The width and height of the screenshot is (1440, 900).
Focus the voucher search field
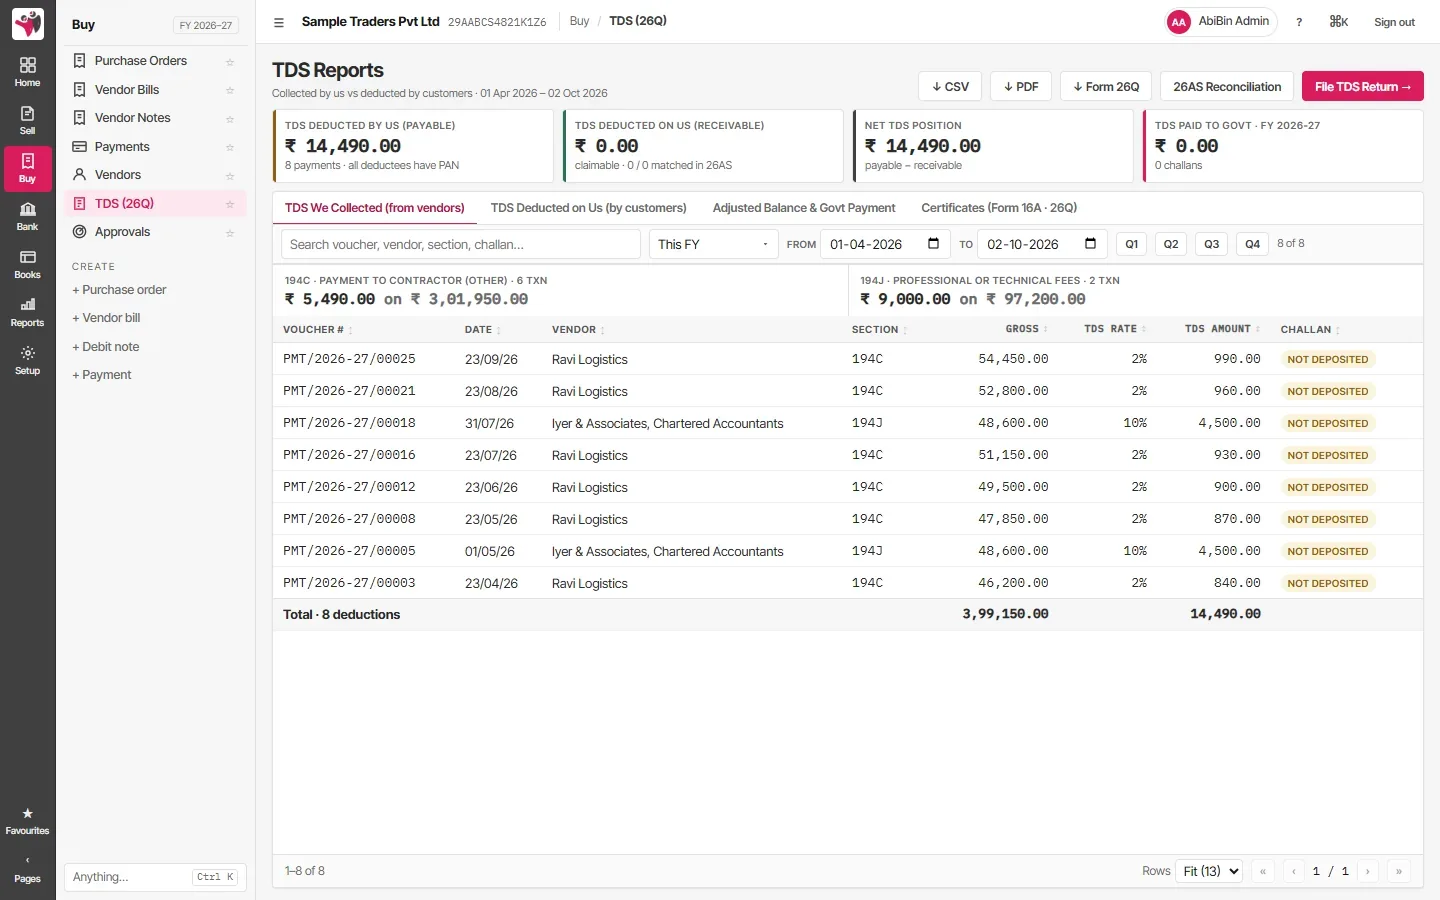pos(461,244)
